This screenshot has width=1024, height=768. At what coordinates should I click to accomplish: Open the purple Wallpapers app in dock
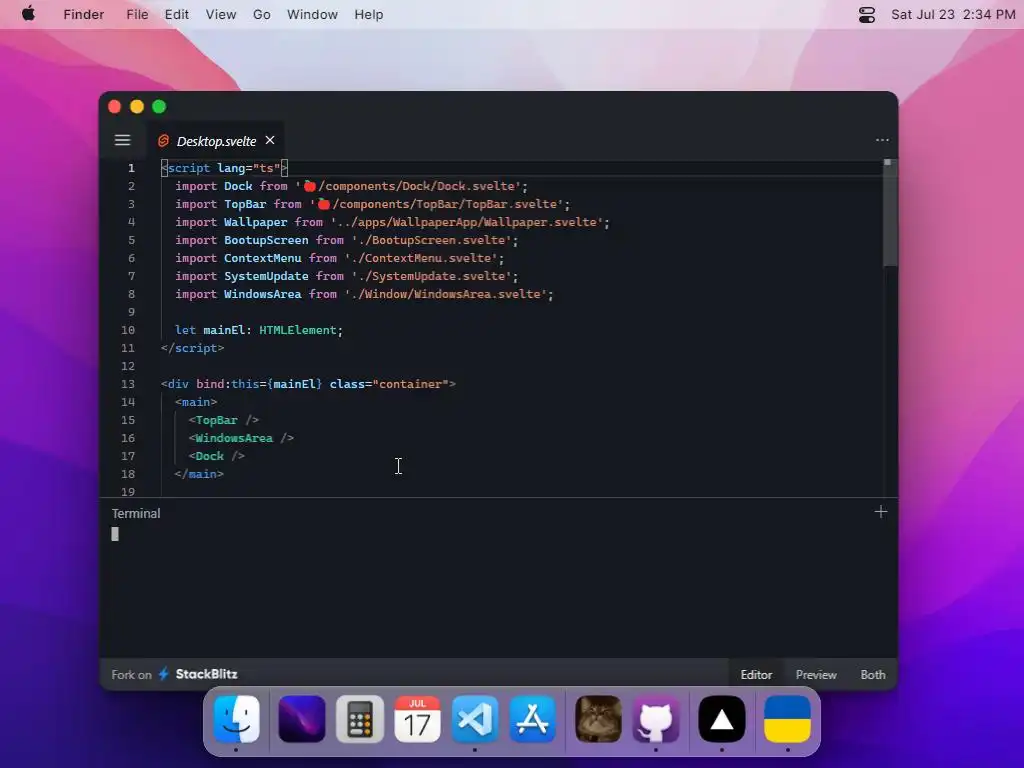pos(302,720)
